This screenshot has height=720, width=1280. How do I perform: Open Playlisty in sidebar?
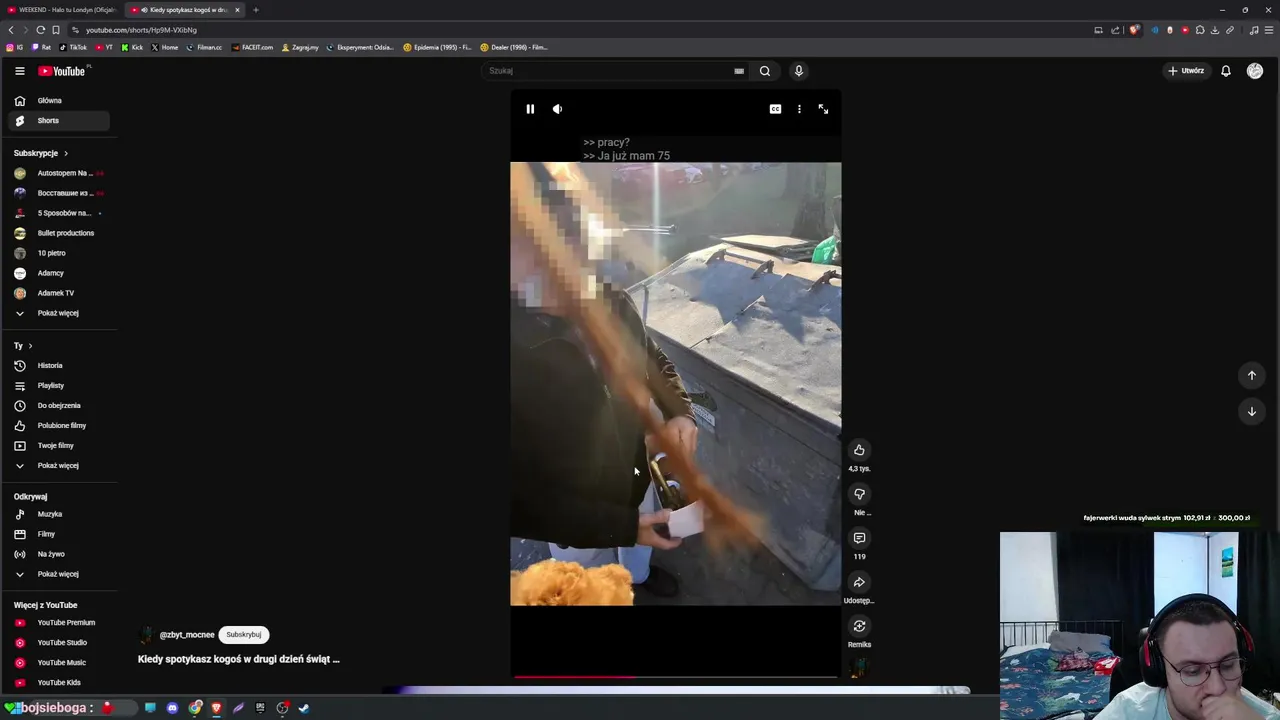coord(59,386)
